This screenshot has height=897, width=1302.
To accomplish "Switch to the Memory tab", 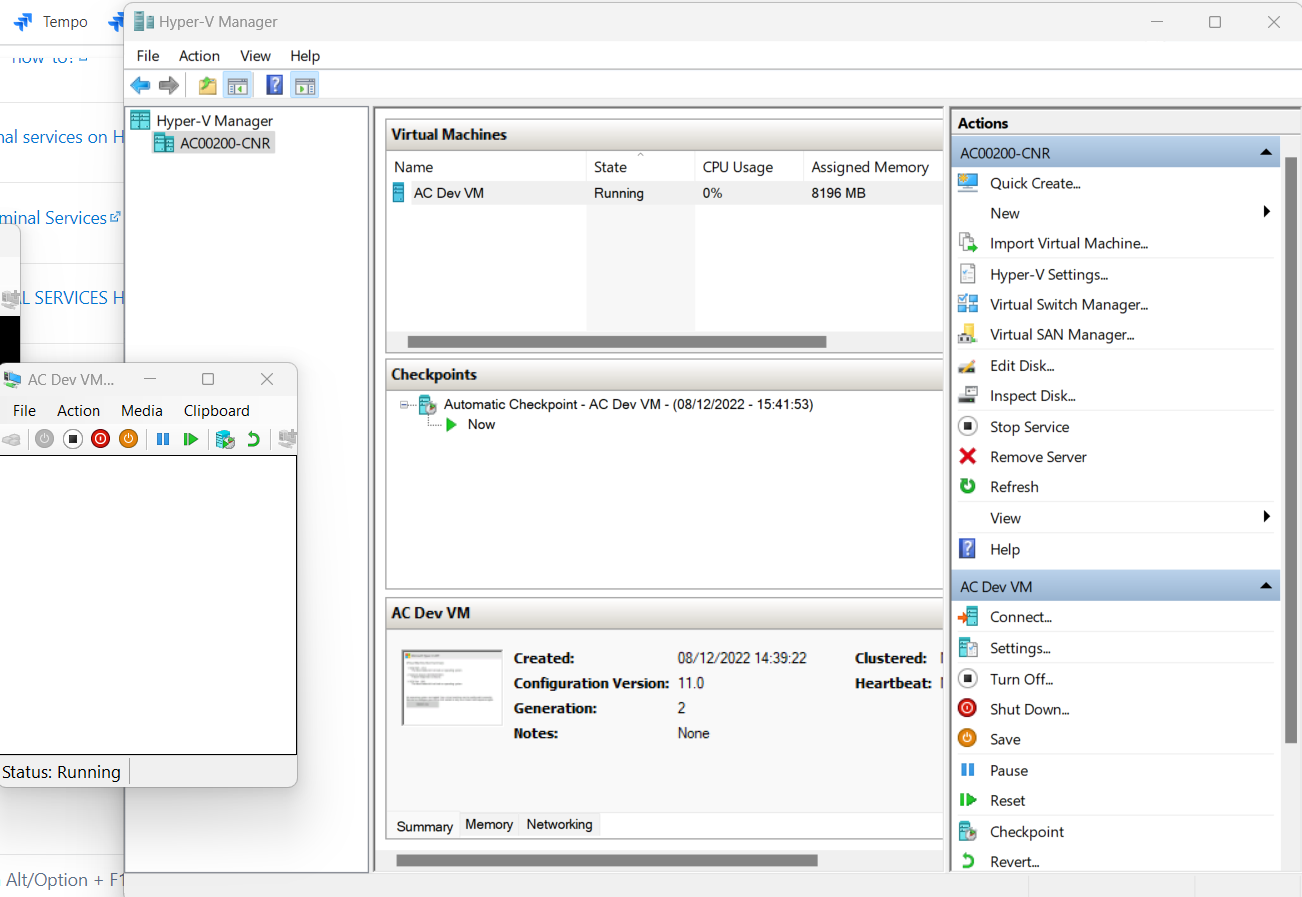I will pos(489,824).
